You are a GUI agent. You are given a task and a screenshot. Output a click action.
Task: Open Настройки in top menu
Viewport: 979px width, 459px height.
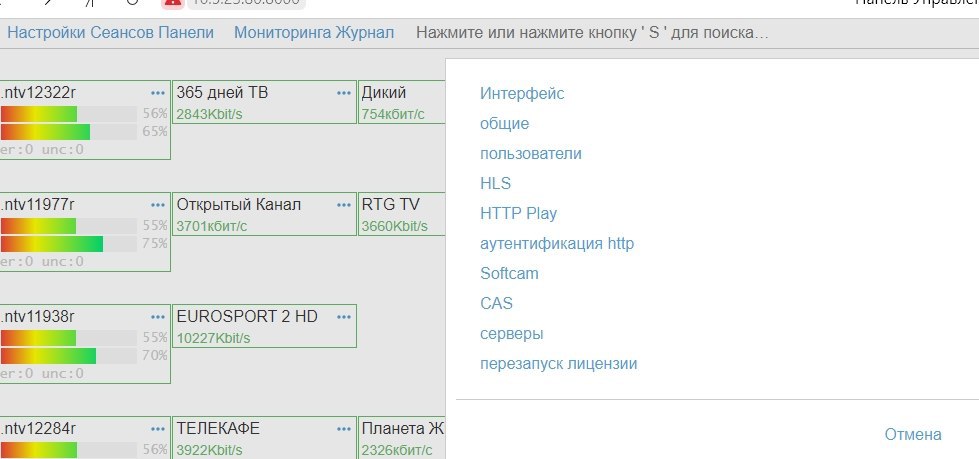click(x=46, y=32)
